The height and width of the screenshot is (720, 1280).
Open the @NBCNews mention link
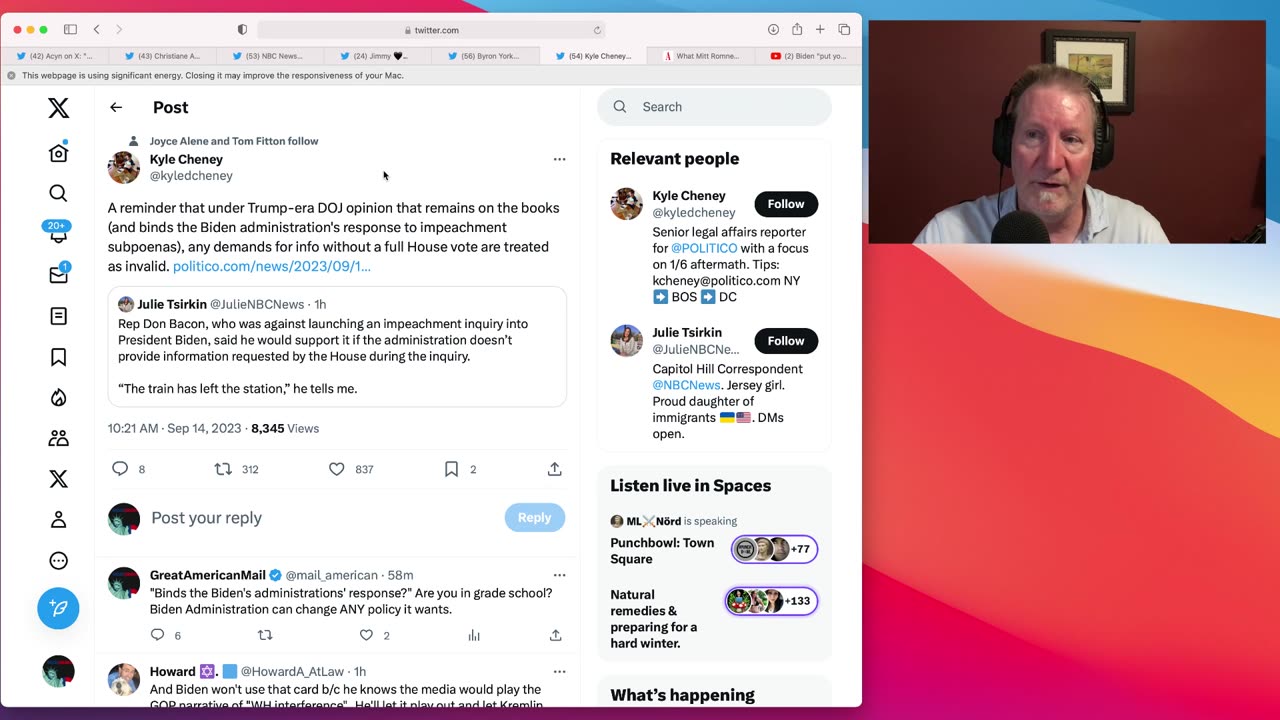687,385
